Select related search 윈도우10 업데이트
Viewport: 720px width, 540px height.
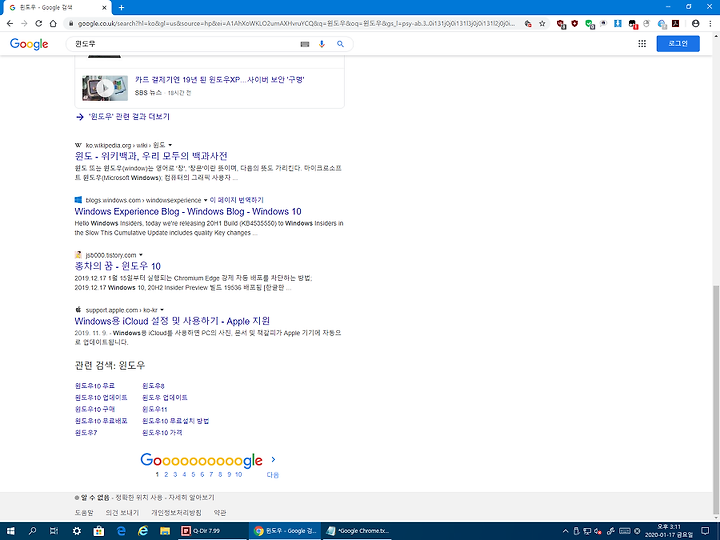(x=101, y=398)
